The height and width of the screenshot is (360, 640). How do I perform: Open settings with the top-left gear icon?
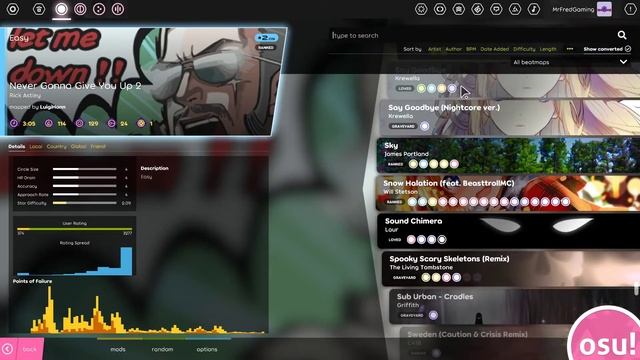click(x=13, y=9)
